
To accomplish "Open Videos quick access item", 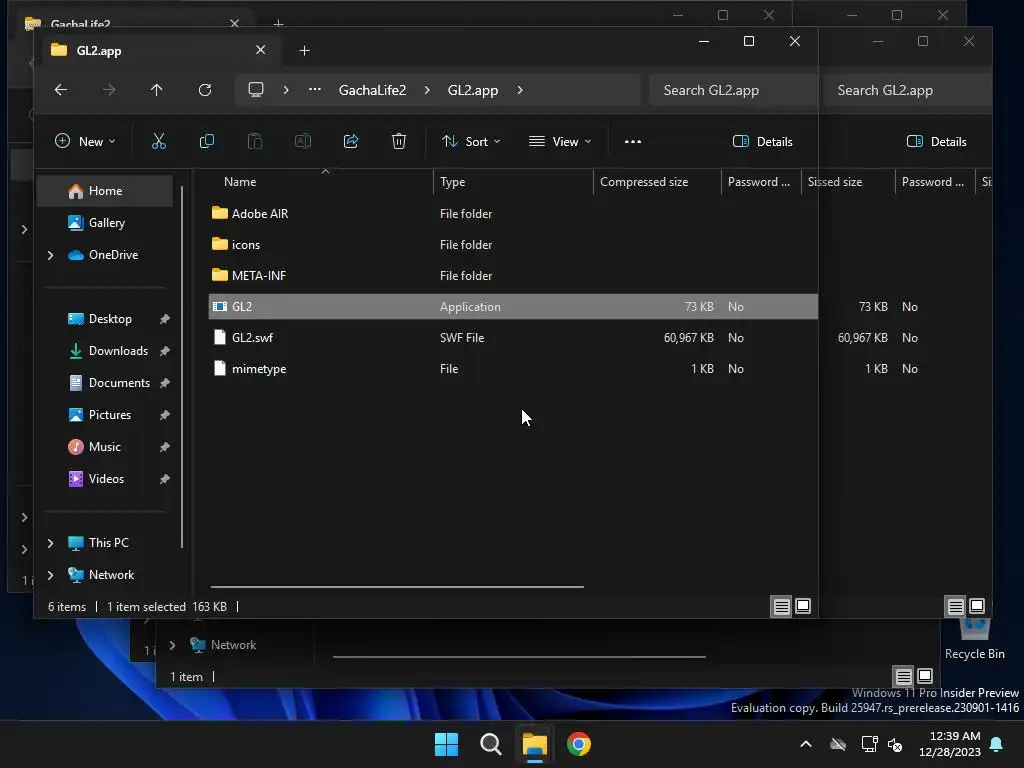I will [104, 479].
